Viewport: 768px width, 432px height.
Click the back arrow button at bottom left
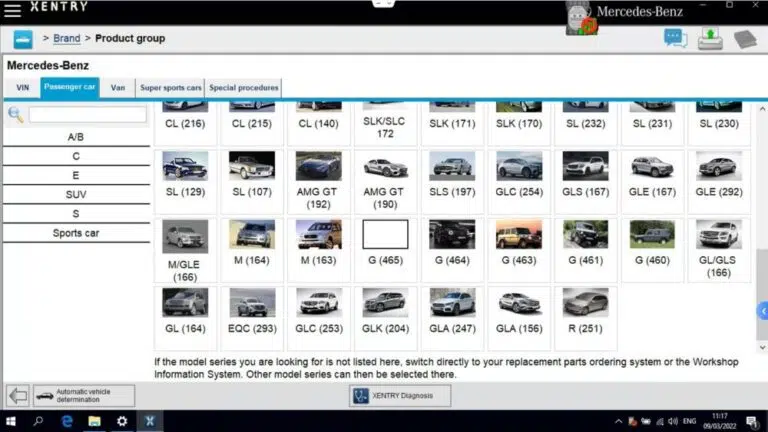tap(18, 396)
